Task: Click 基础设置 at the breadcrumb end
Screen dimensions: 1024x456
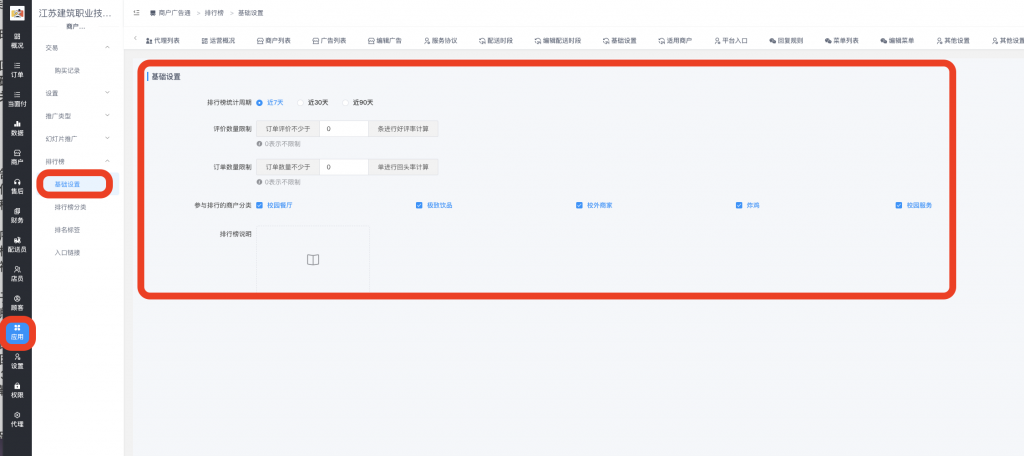Action: coord(251,13)
